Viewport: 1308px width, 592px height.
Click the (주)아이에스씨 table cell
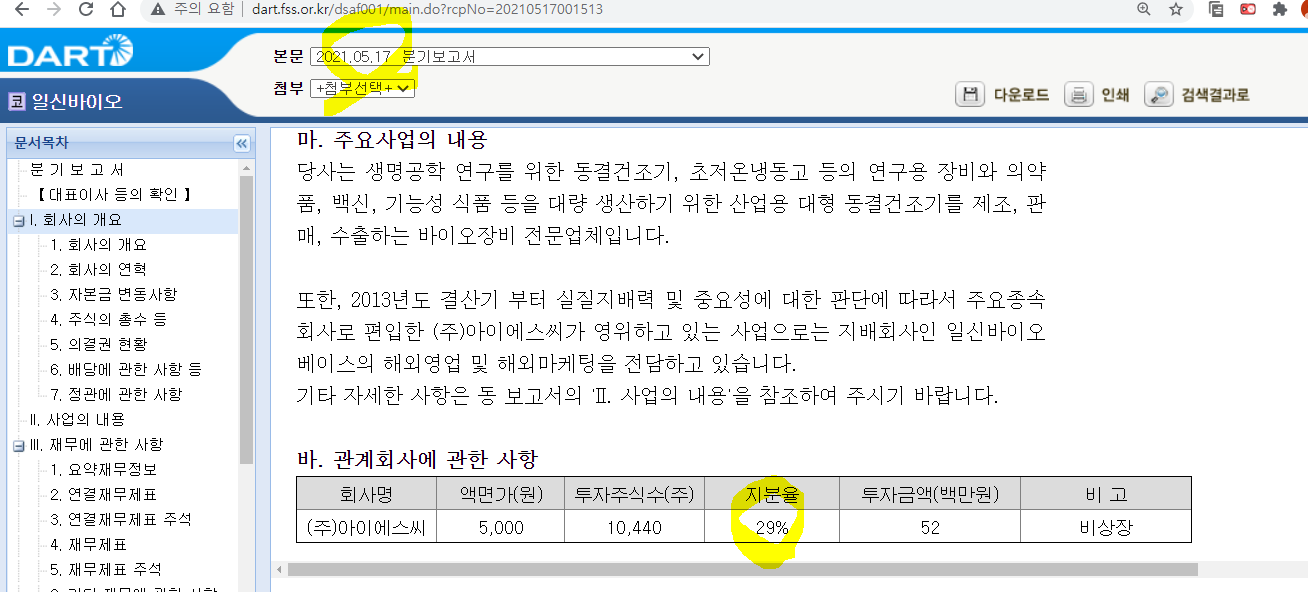[x=366, y=527]
